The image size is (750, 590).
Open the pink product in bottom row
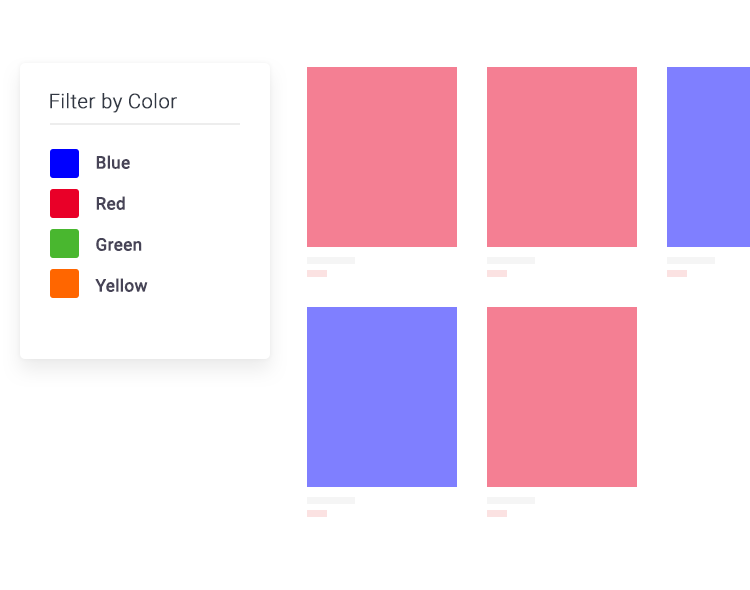click(562, 397)
